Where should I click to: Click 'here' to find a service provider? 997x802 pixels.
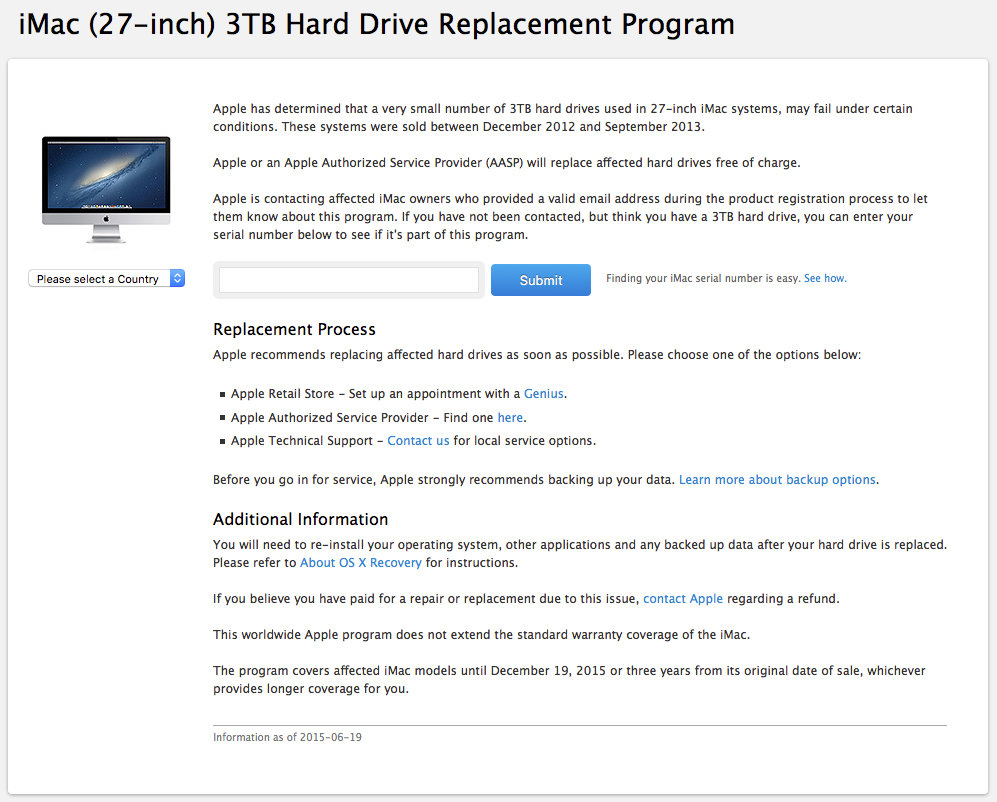510,418
